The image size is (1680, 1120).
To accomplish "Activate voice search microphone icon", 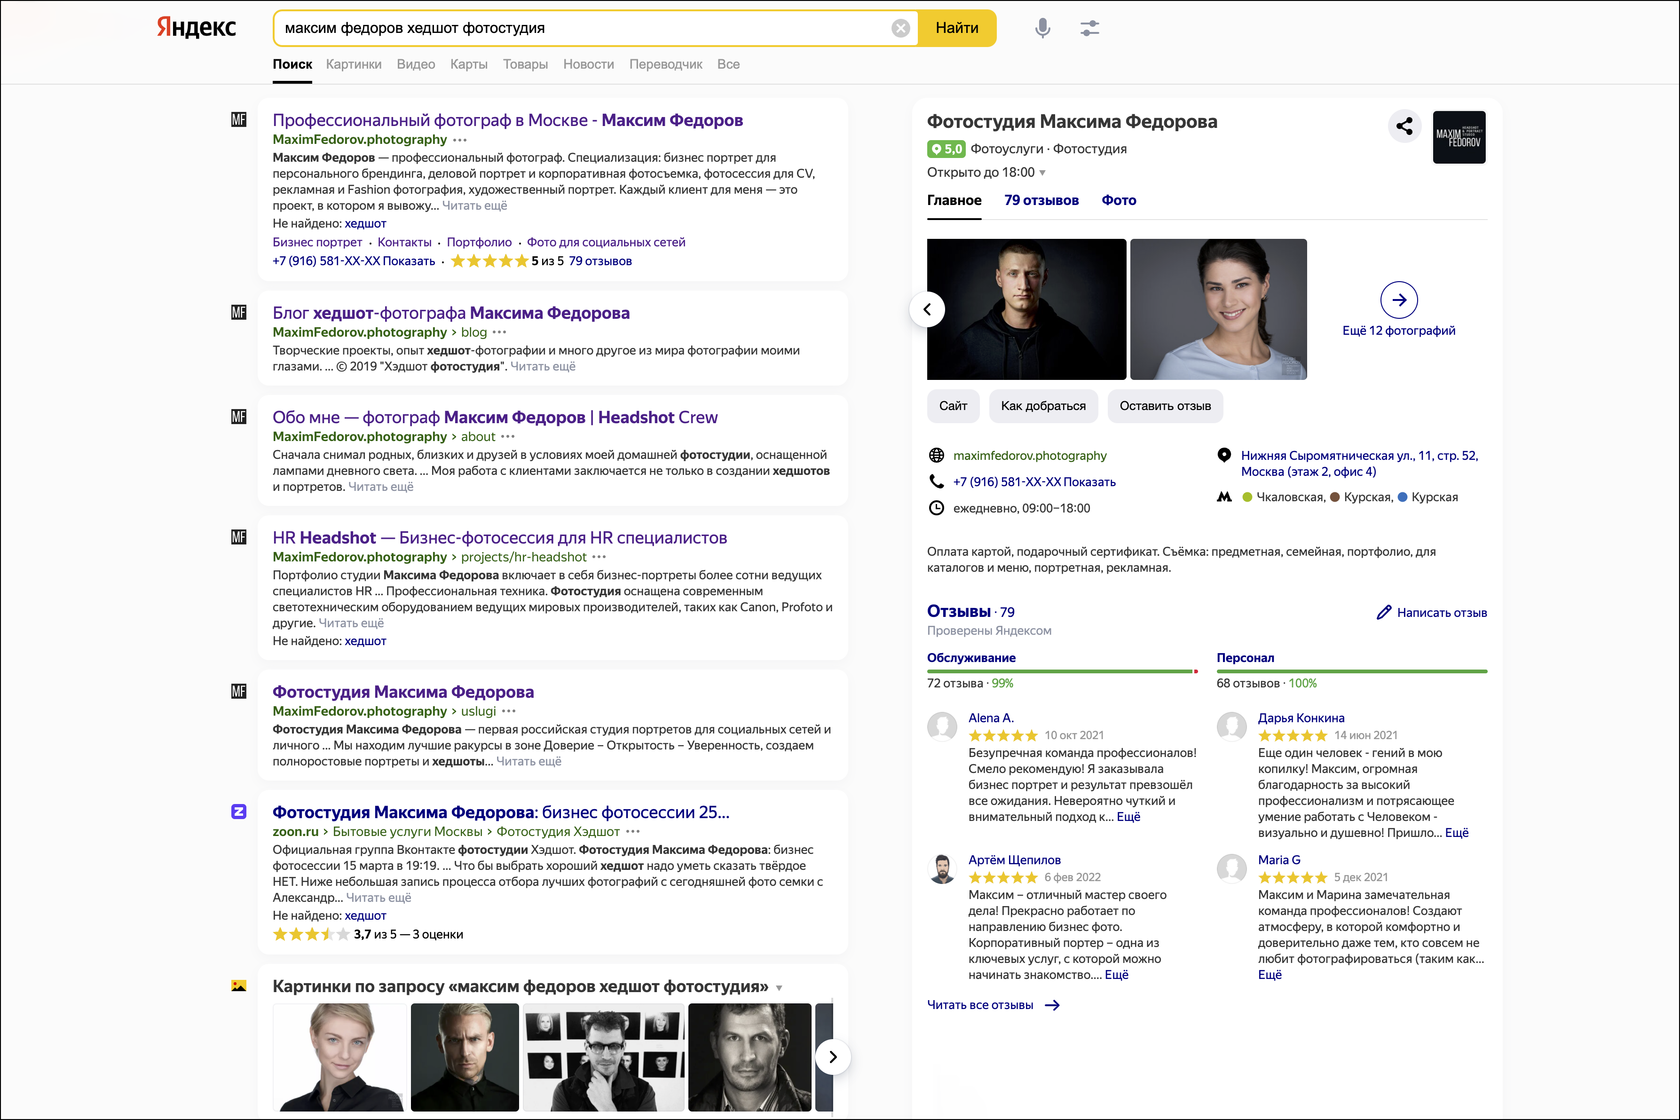I will tap(1043, 28).
